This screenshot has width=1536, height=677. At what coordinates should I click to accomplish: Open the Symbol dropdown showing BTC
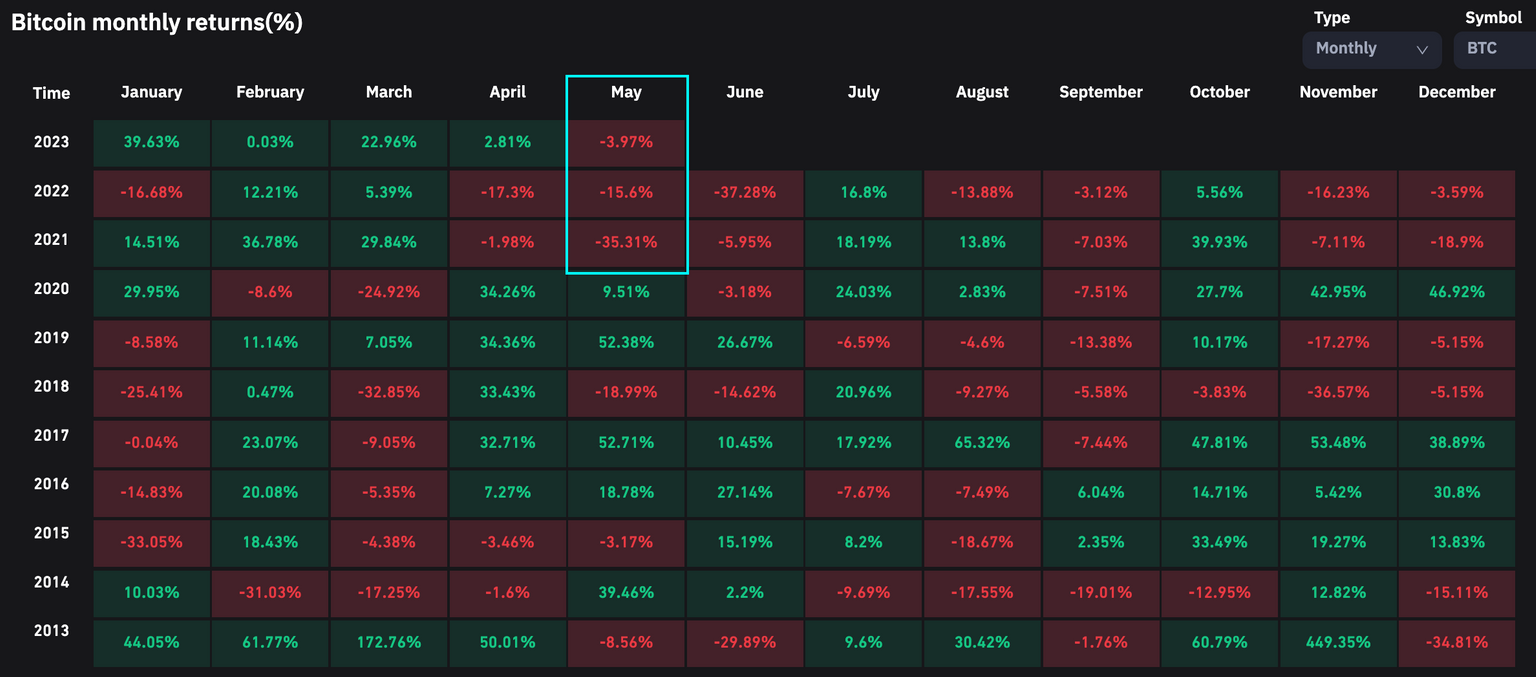point(1494,49)
